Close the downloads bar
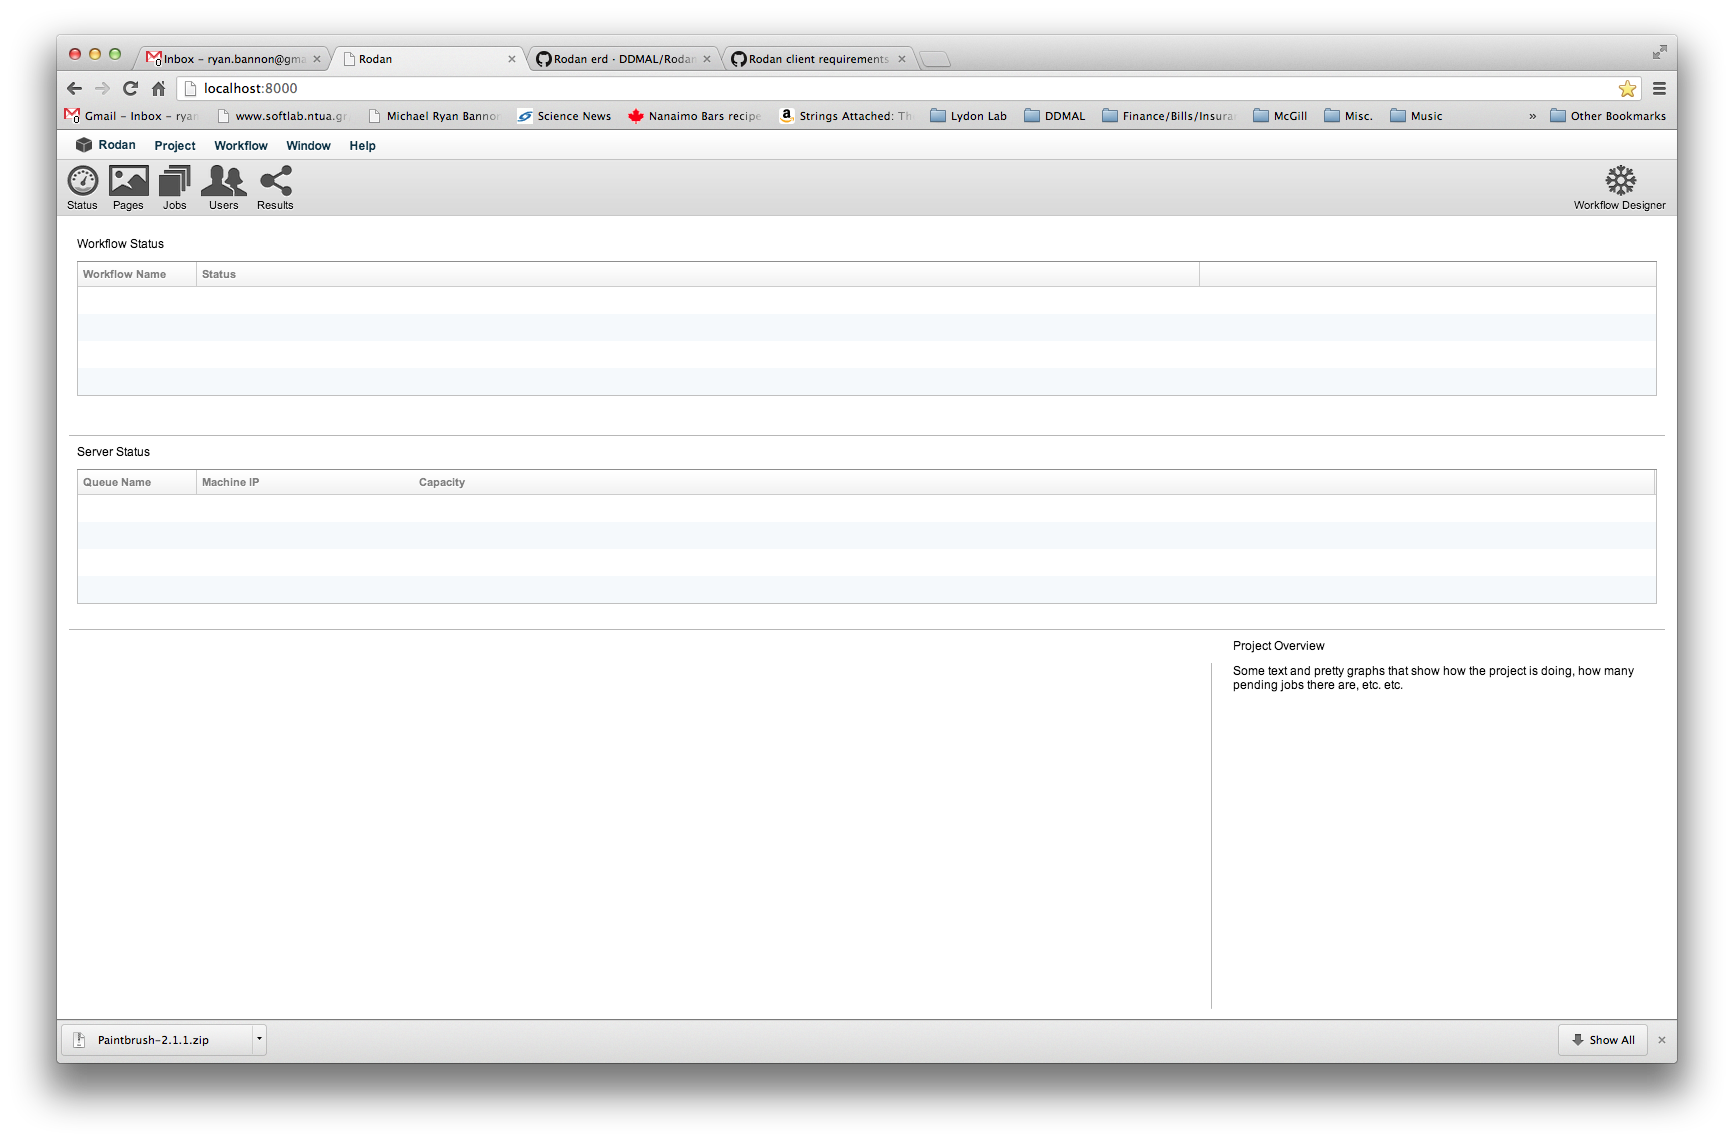Viewport: 1734px width, 1142px height. click(x=1662, y=1040)
